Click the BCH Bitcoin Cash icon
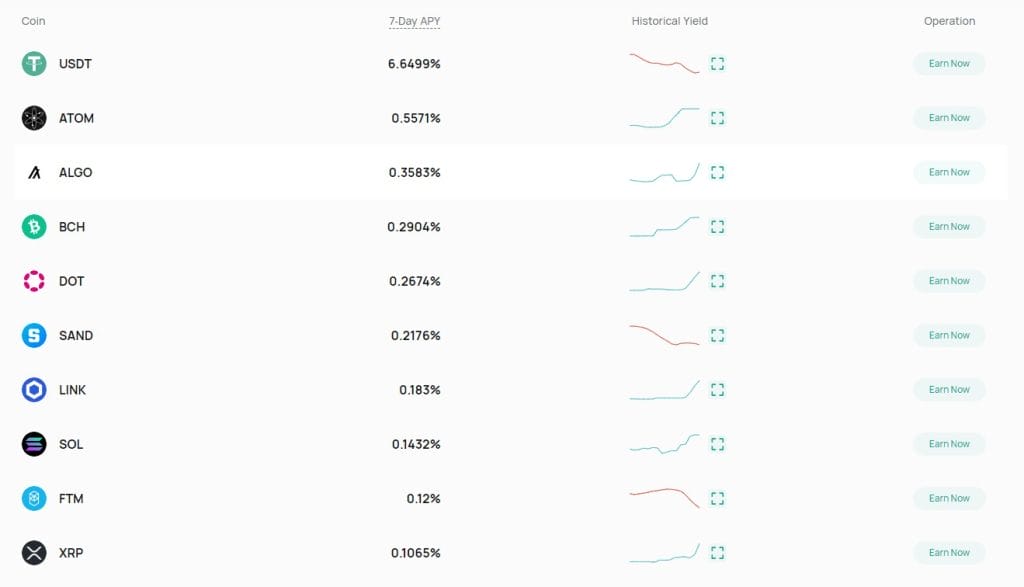This screenshot has height=587, width=1024. tap(35, 226)
